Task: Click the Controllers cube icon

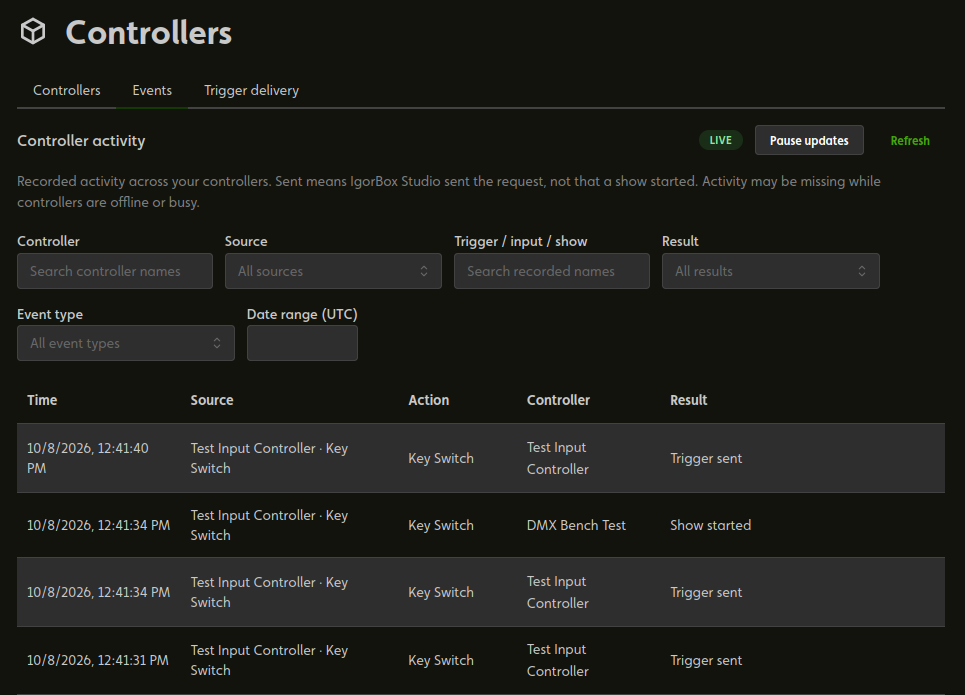Action: tap(33, 31)
